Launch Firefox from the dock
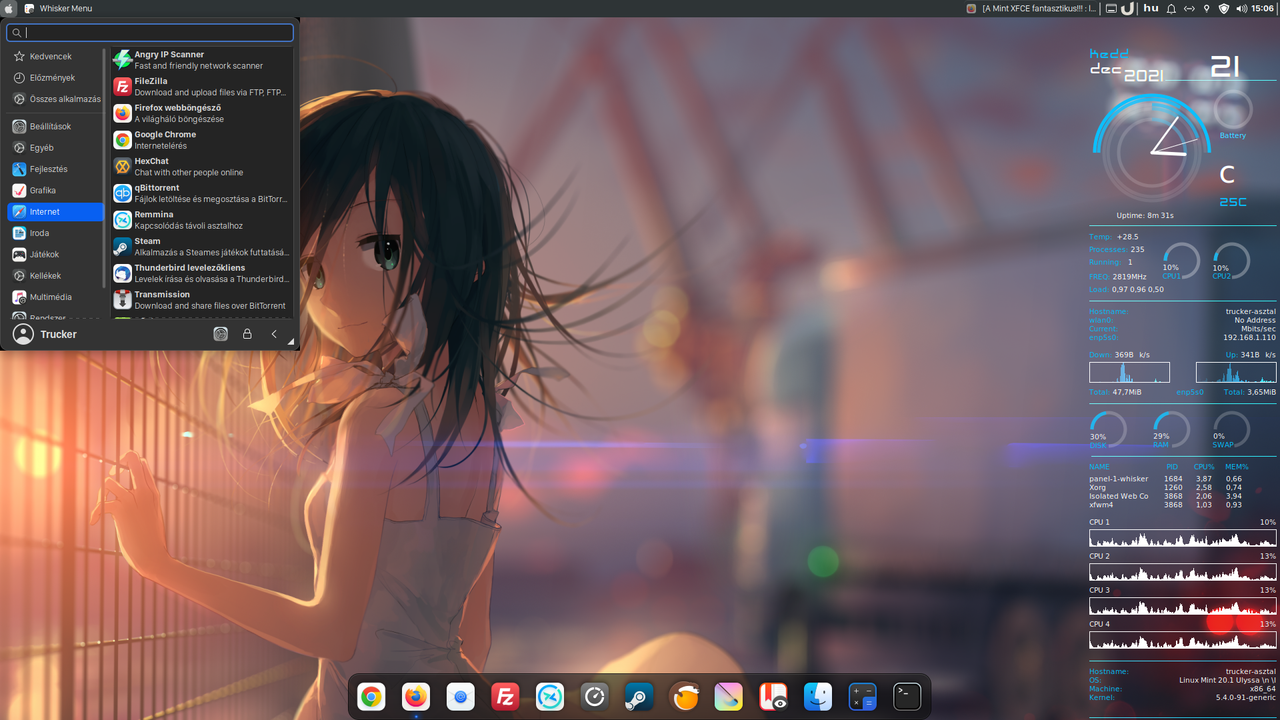This screenshot has width=1280, height=720. click(416, 696)
